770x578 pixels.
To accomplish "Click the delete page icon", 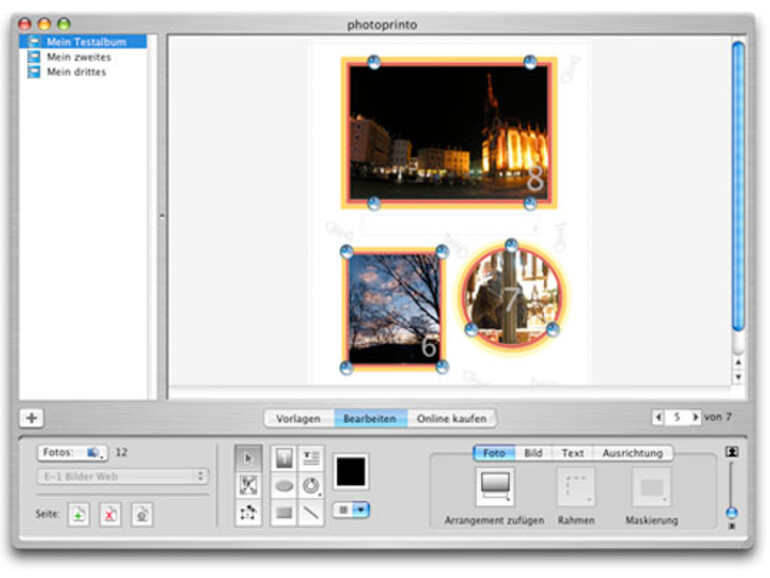I will click(x=110, y=514).
